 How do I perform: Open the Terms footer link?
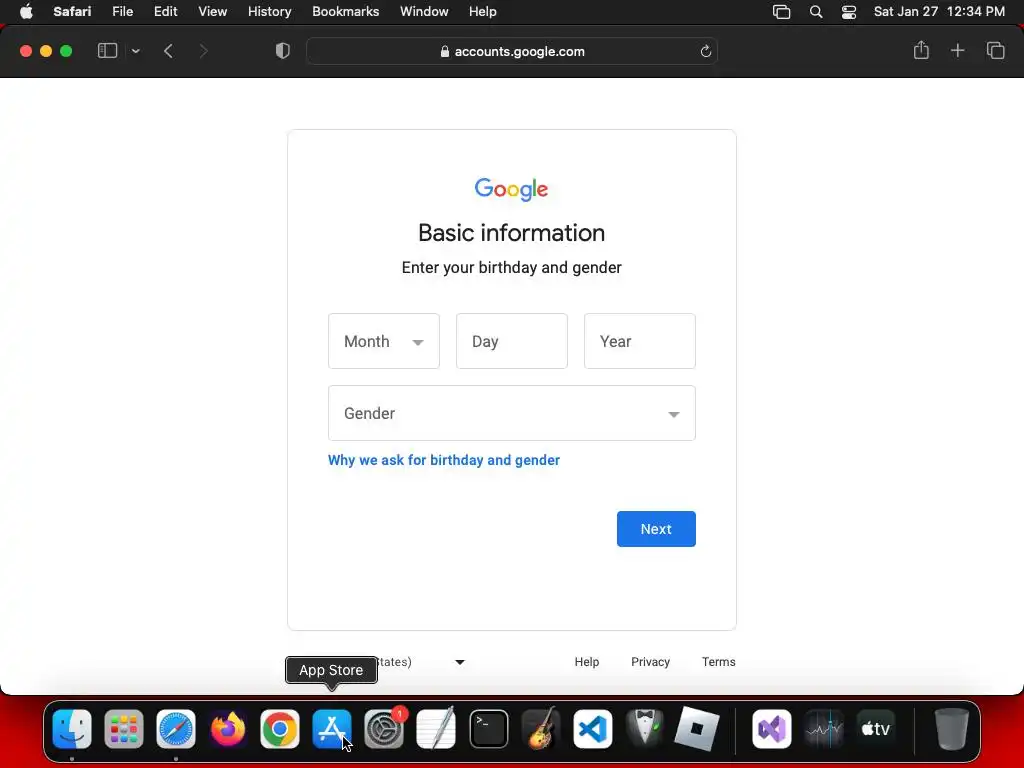[718, 662]
